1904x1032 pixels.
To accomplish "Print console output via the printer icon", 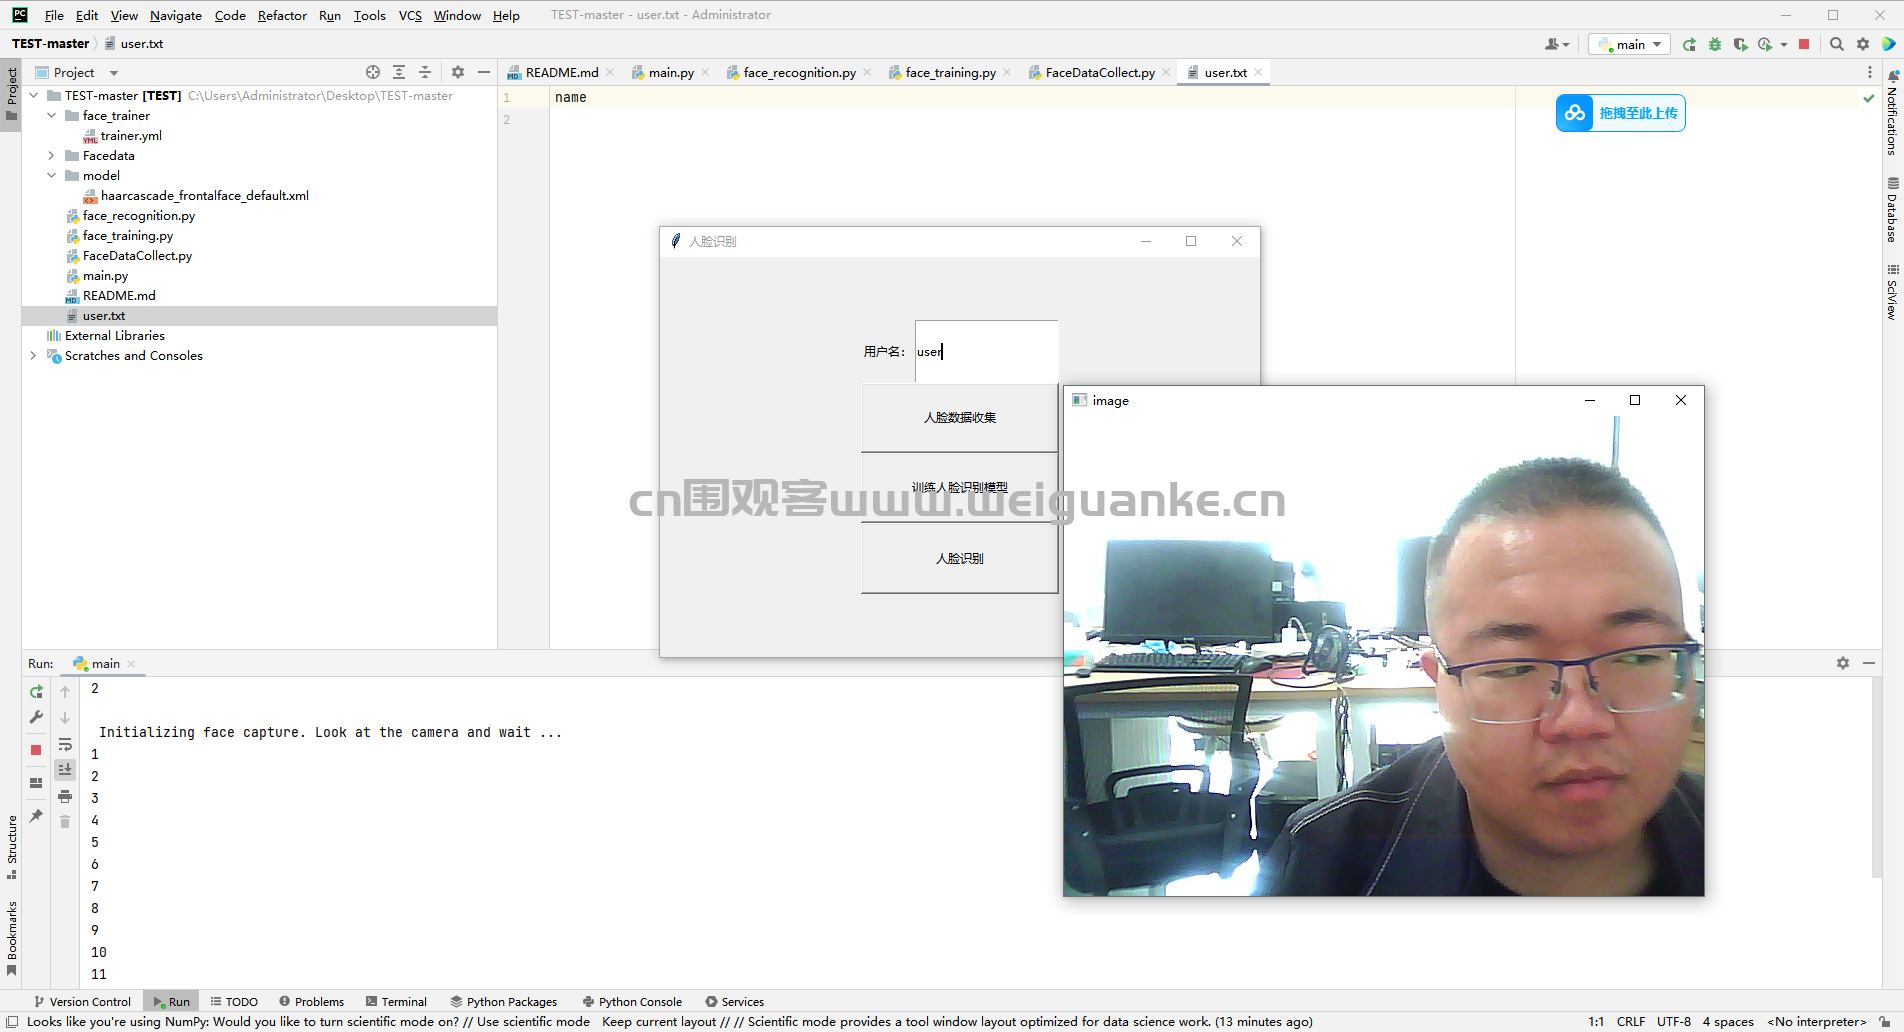I will pos(65,795).
